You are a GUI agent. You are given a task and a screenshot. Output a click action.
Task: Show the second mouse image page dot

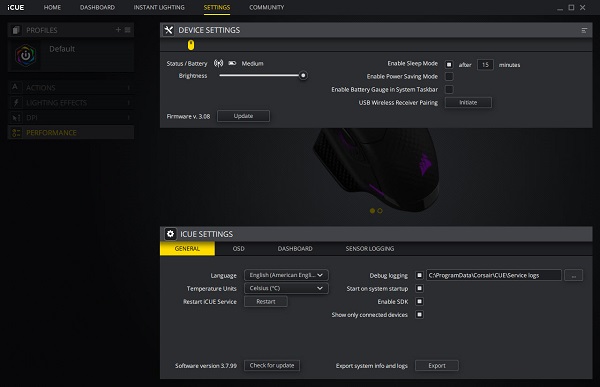(380, 211)
